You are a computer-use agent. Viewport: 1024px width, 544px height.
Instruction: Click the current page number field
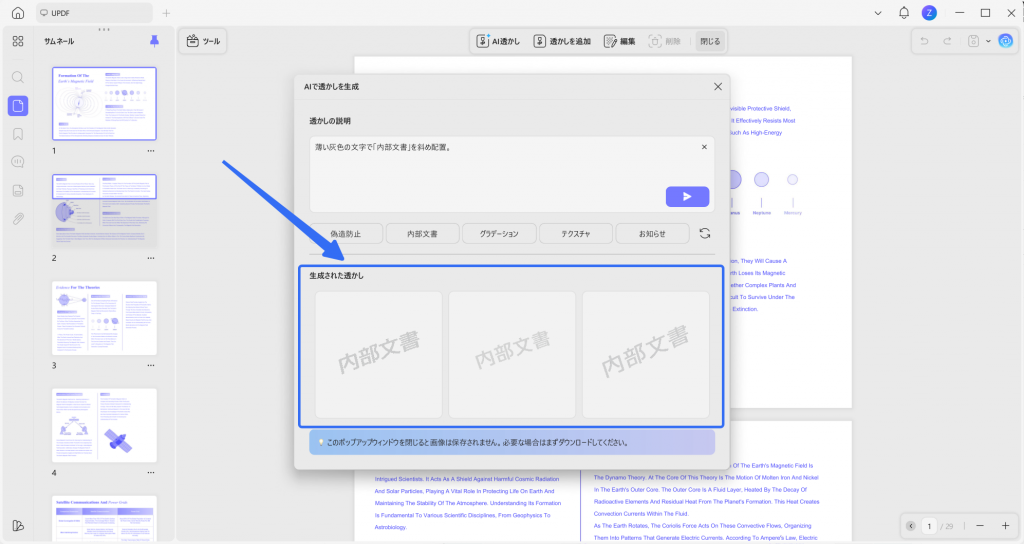[x=929, y=526]
